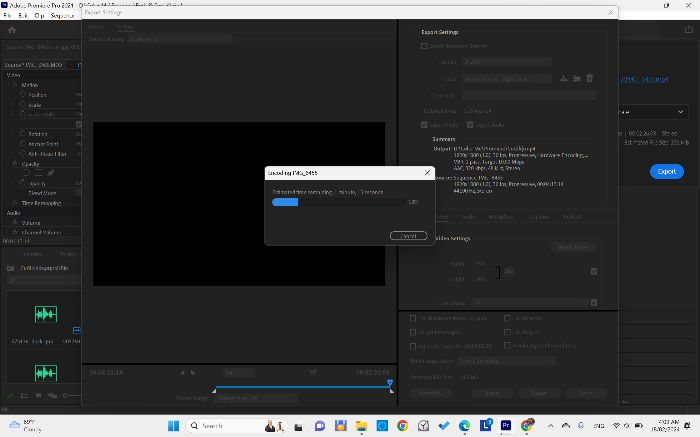Click the Save Preset icon next to Preset dropdown

[x=563, y=78]
